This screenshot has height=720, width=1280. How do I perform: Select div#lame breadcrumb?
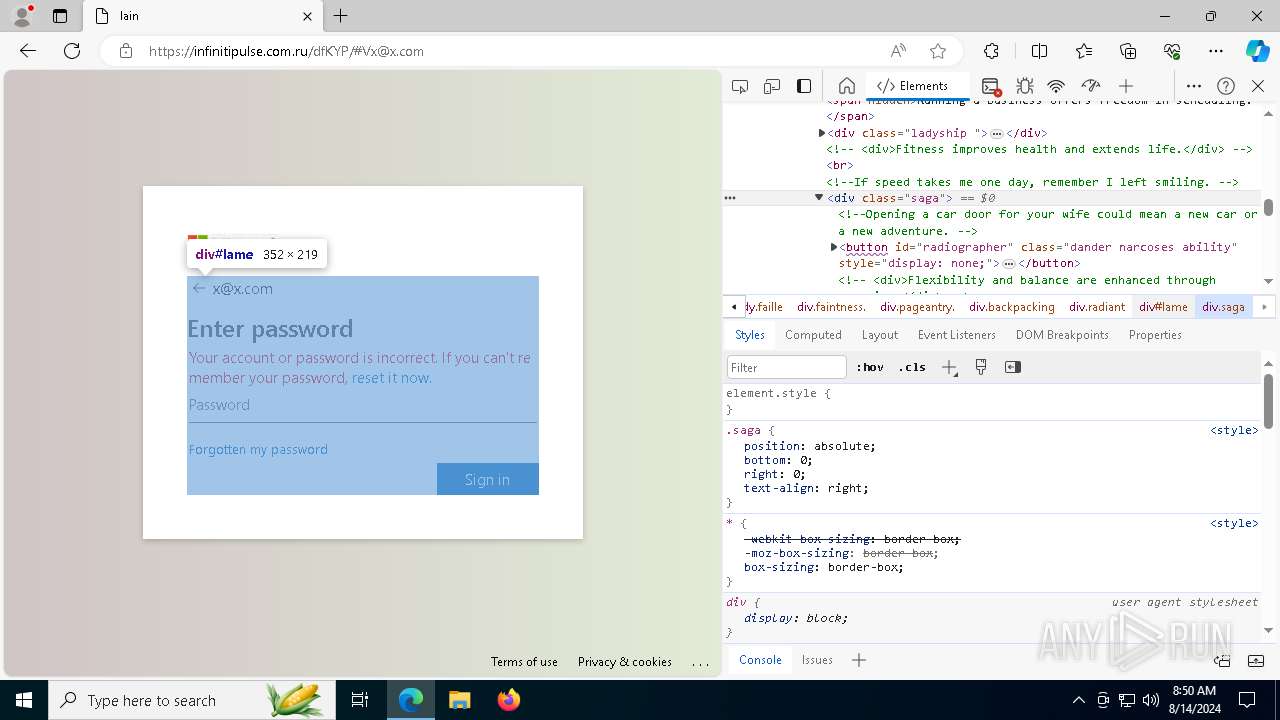(x=1163, y=307)
